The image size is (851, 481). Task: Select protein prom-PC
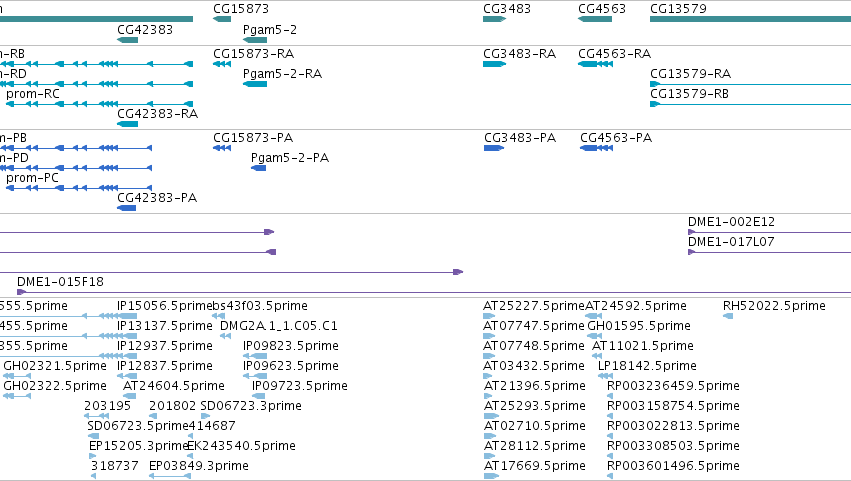click(79, 188)
